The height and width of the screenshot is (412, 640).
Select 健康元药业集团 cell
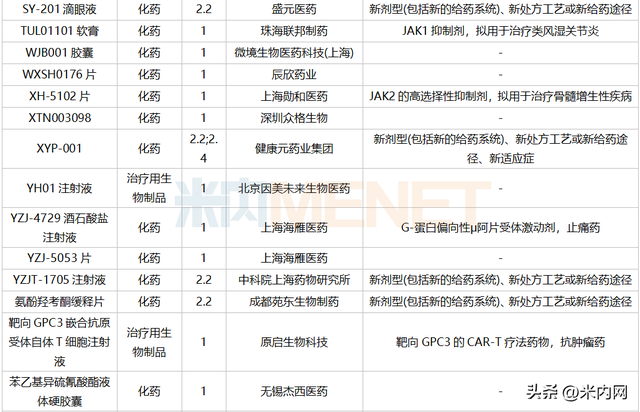pos(294,149)
